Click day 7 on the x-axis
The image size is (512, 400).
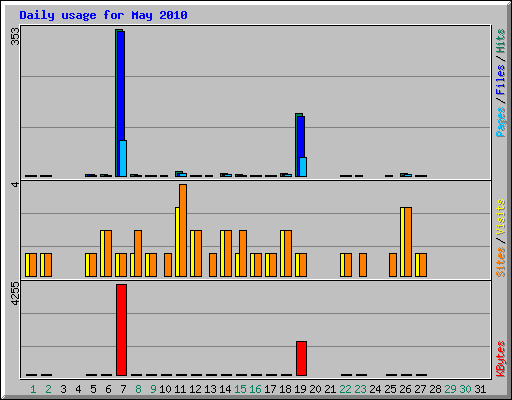[x=123, y=389]
